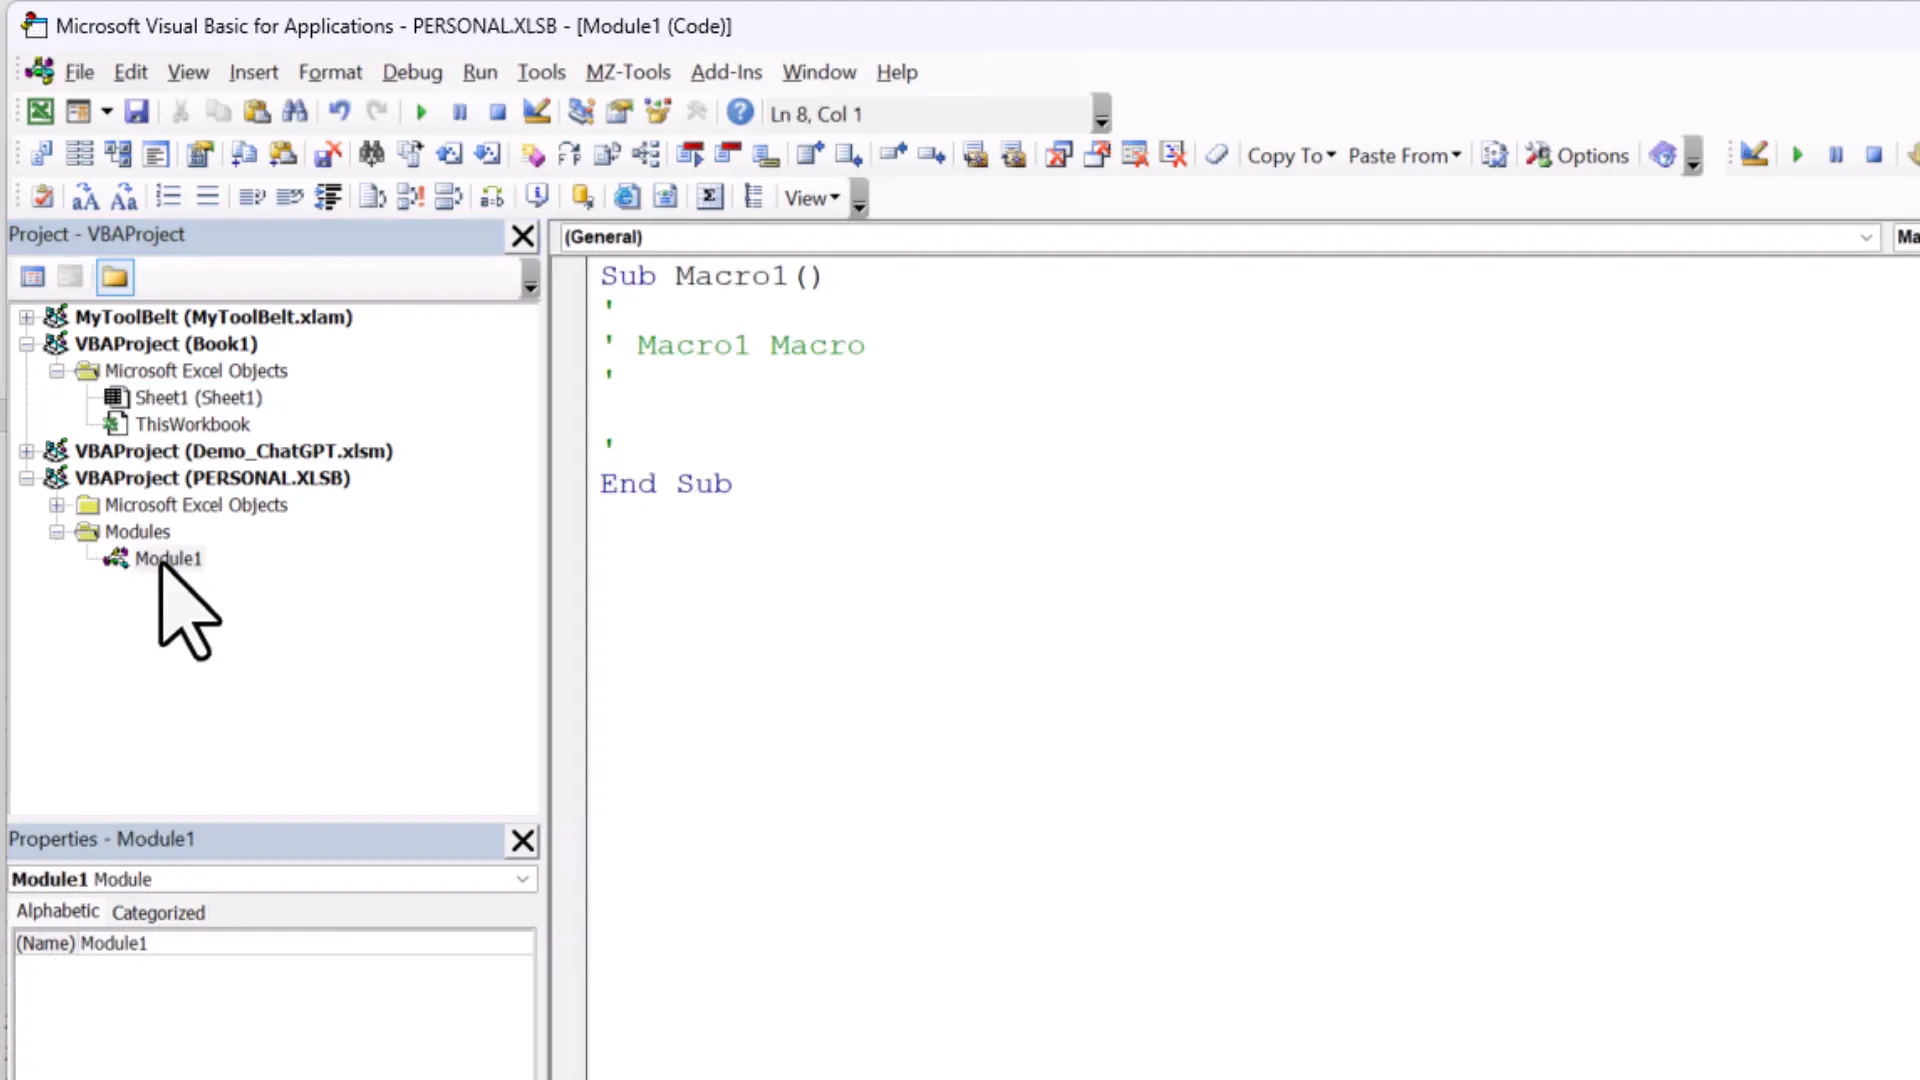Run the macro with the Run Sub icon

point(421,111)
